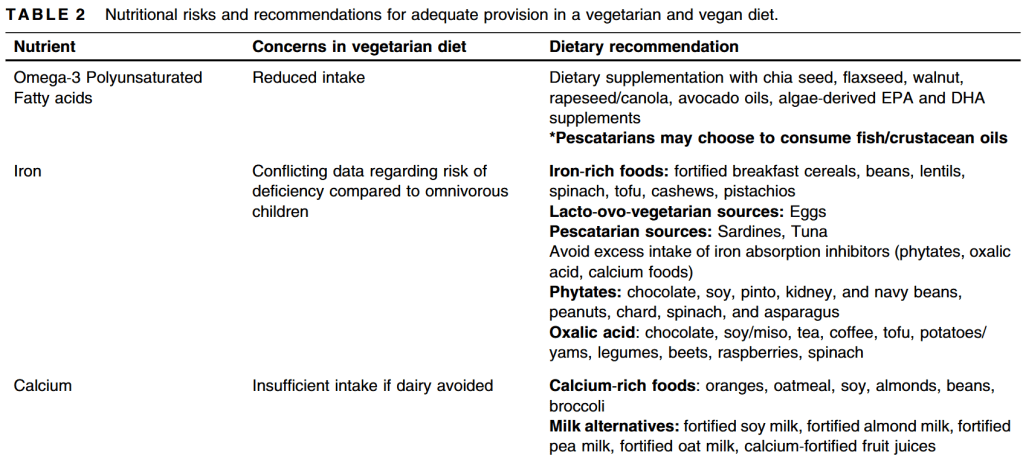Click the bold Pescatarians fish oil note
1023x455 pixels.
778,138
